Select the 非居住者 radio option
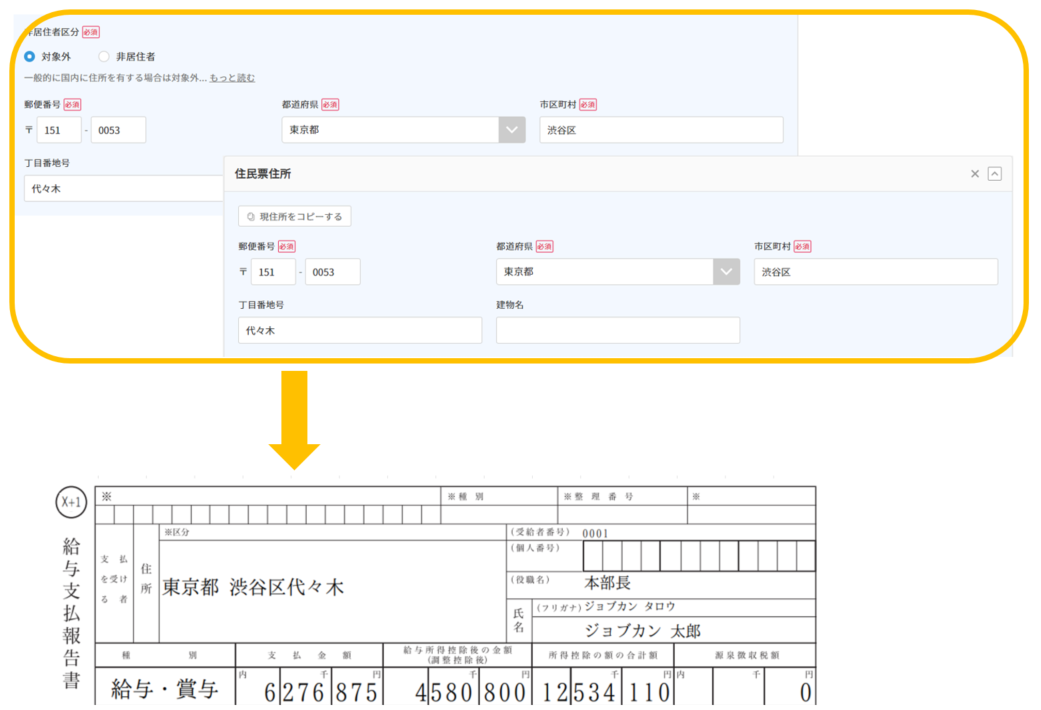This screenshot has height=710, width=1041. pos(104,57)
